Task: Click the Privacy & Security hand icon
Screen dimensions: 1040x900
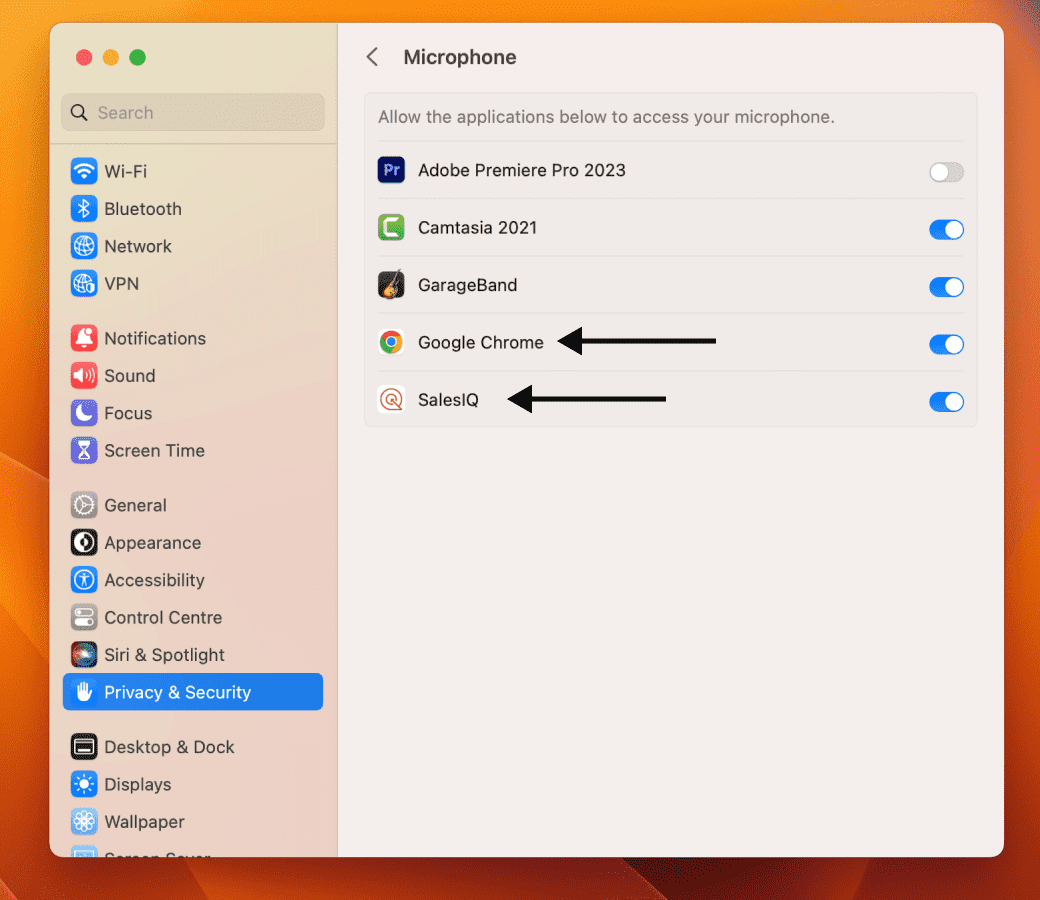Action: click(84, 692)
